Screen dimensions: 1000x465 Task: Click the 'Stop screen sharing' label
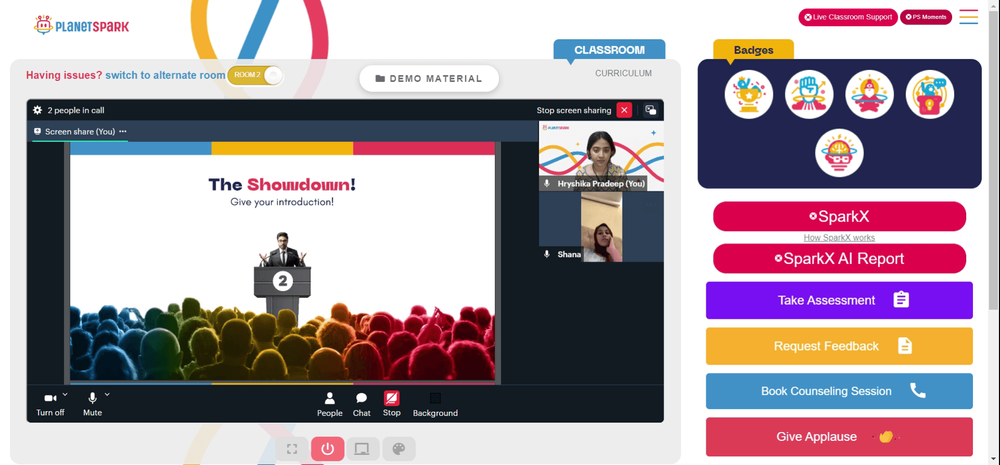[x=574, y=110]
